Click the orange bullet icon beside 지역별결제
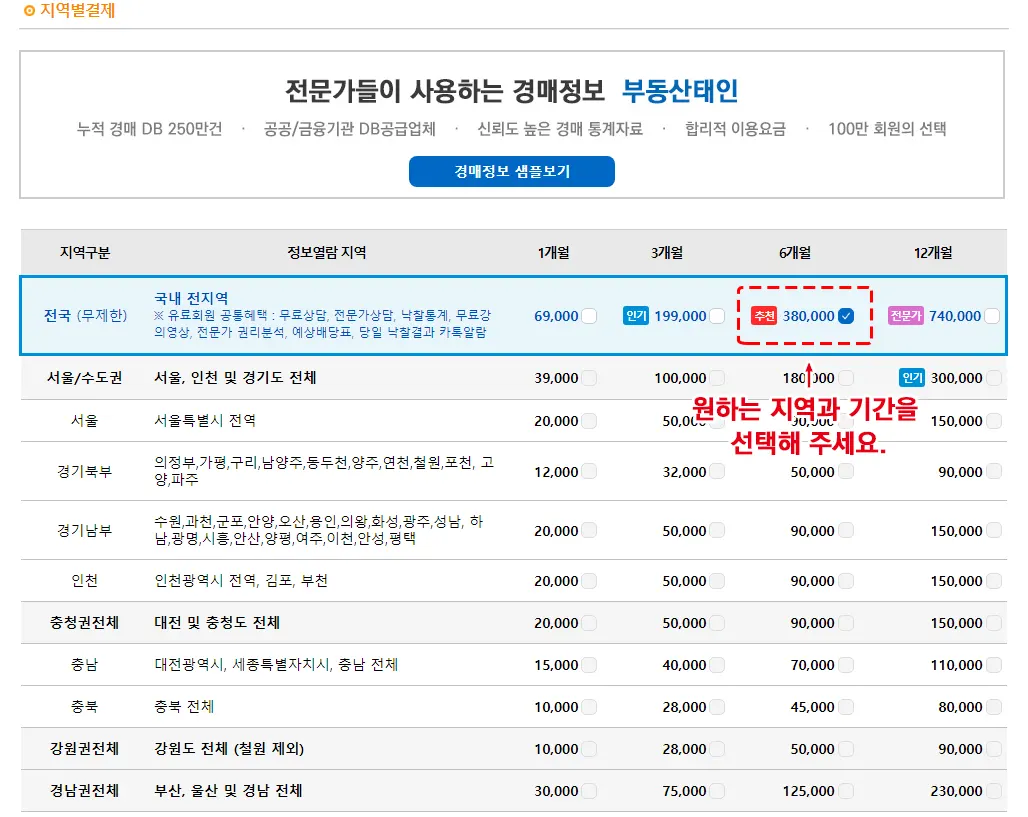The width and height of the screenshot is (1028, 817). tap(29, 11)
